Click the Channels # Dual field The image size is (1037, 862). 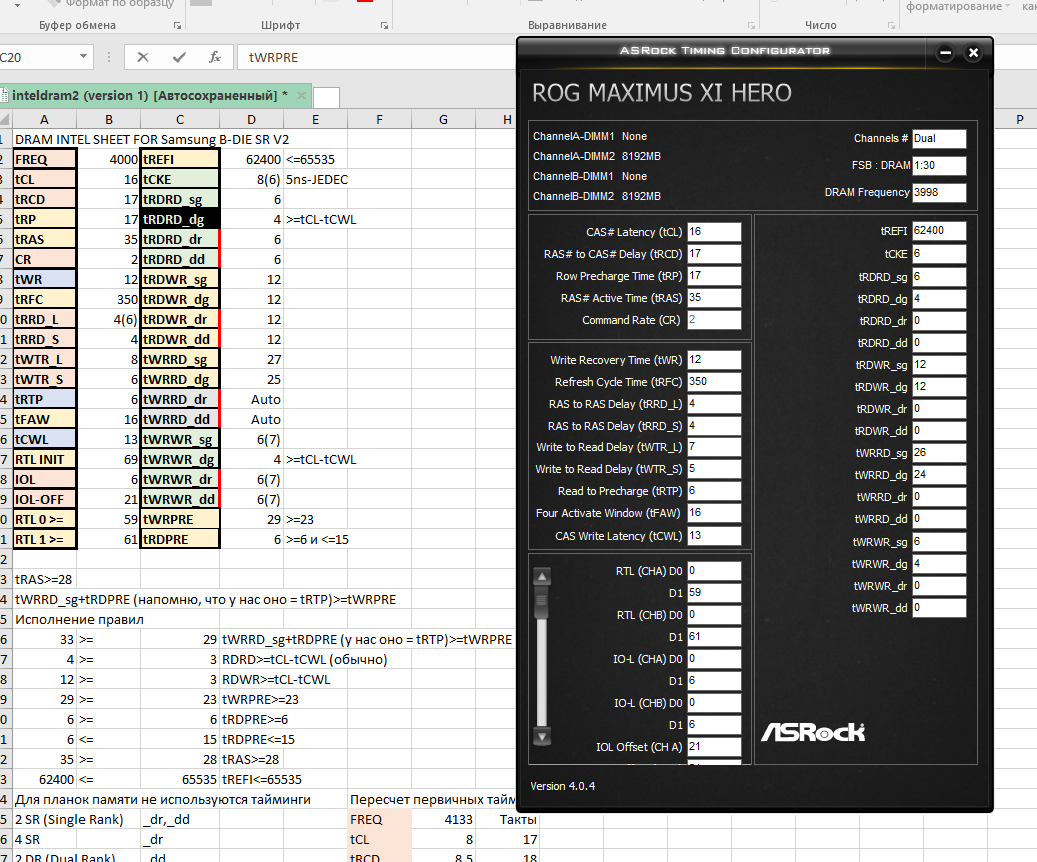(939, 139)
